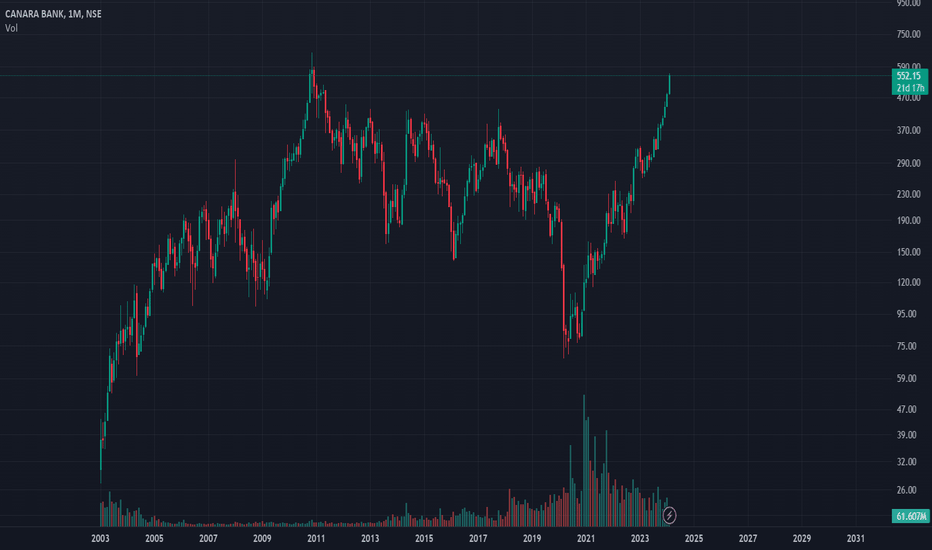The height and width of the screenshot is (550, 932).
Task: Click the 2025 label on the time axis
Action: pyautogui.click(x=694, y=538)
